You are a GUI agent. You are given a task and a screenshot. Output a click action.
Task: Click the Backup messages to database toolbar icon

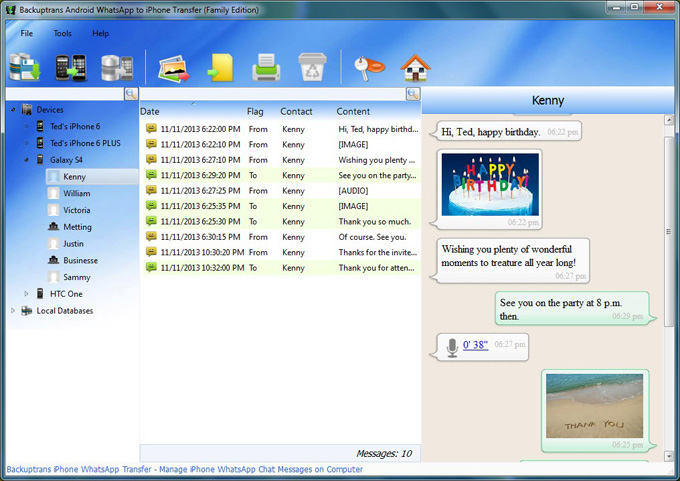[25, 67]
